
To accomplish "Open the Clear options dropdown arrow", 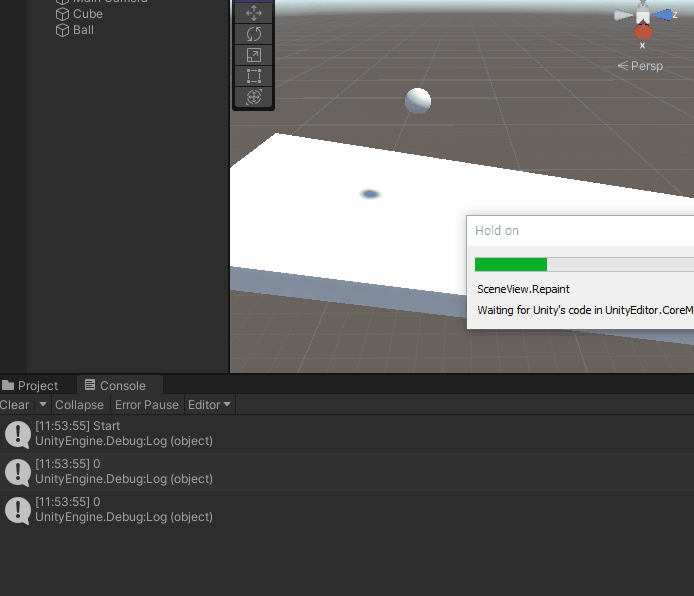I will (x=43, y=404).
